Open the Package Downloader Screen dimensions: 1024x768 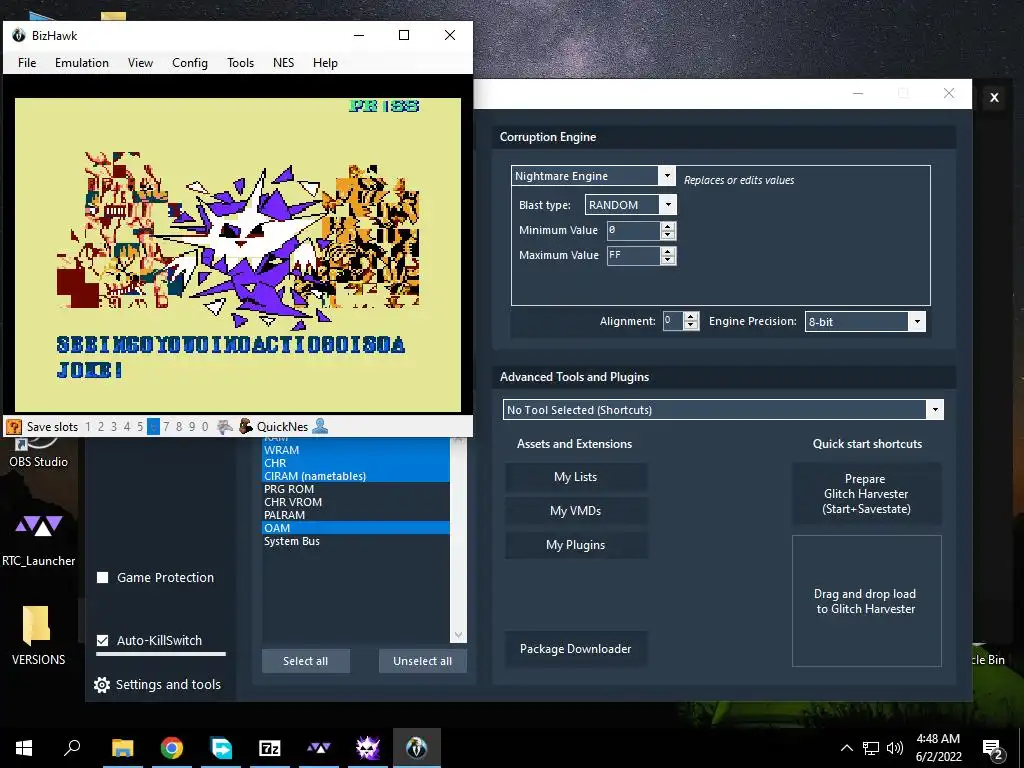[576, 648]
